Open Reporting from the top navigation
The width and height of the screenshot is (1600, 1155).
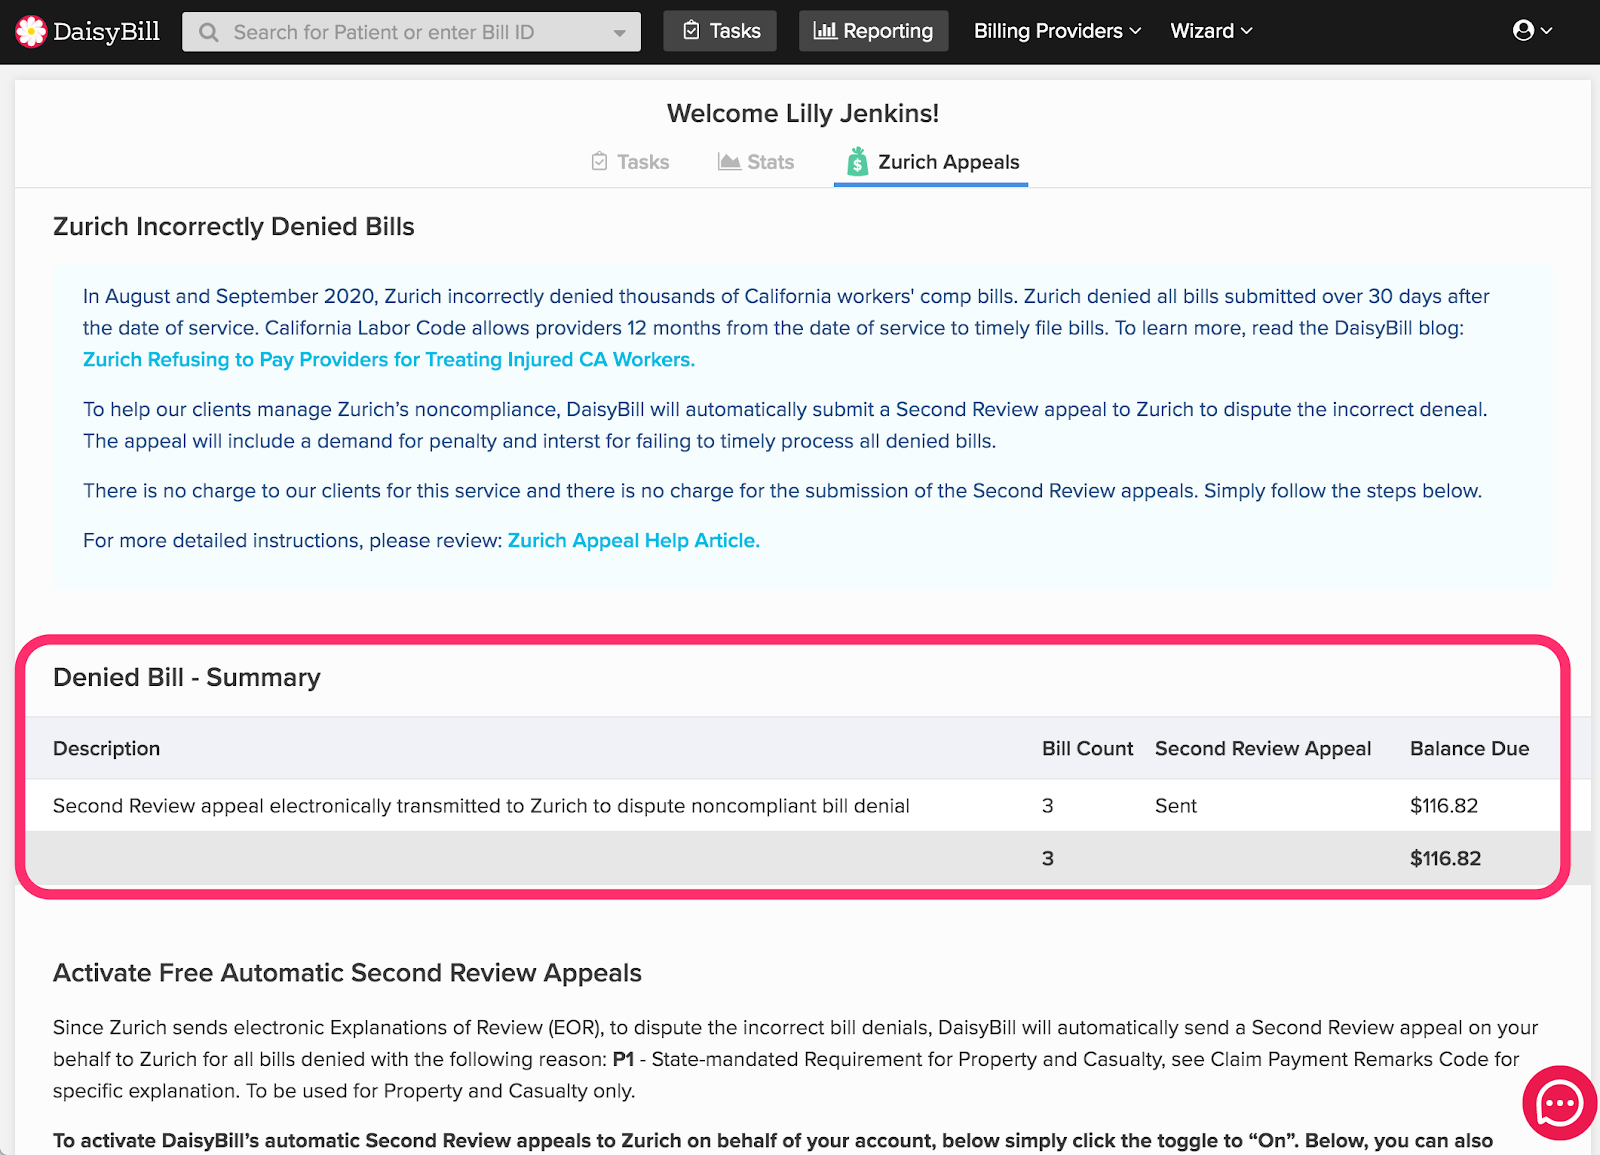[873, 31]
